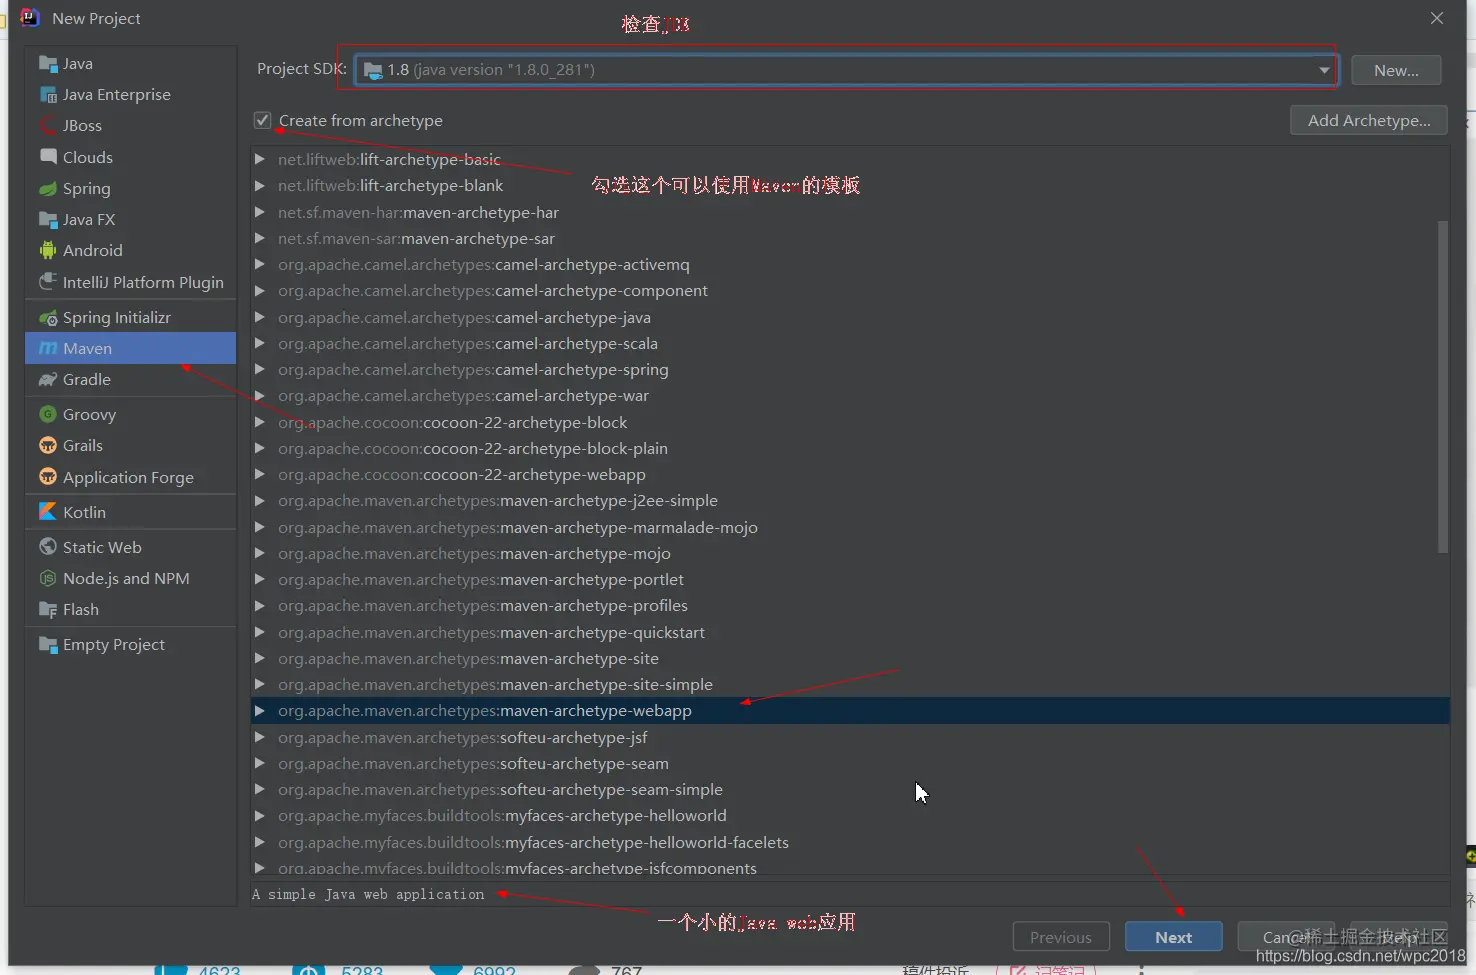
Task: Expand the cocoon-22-archetype-block node
Action: 260,422
